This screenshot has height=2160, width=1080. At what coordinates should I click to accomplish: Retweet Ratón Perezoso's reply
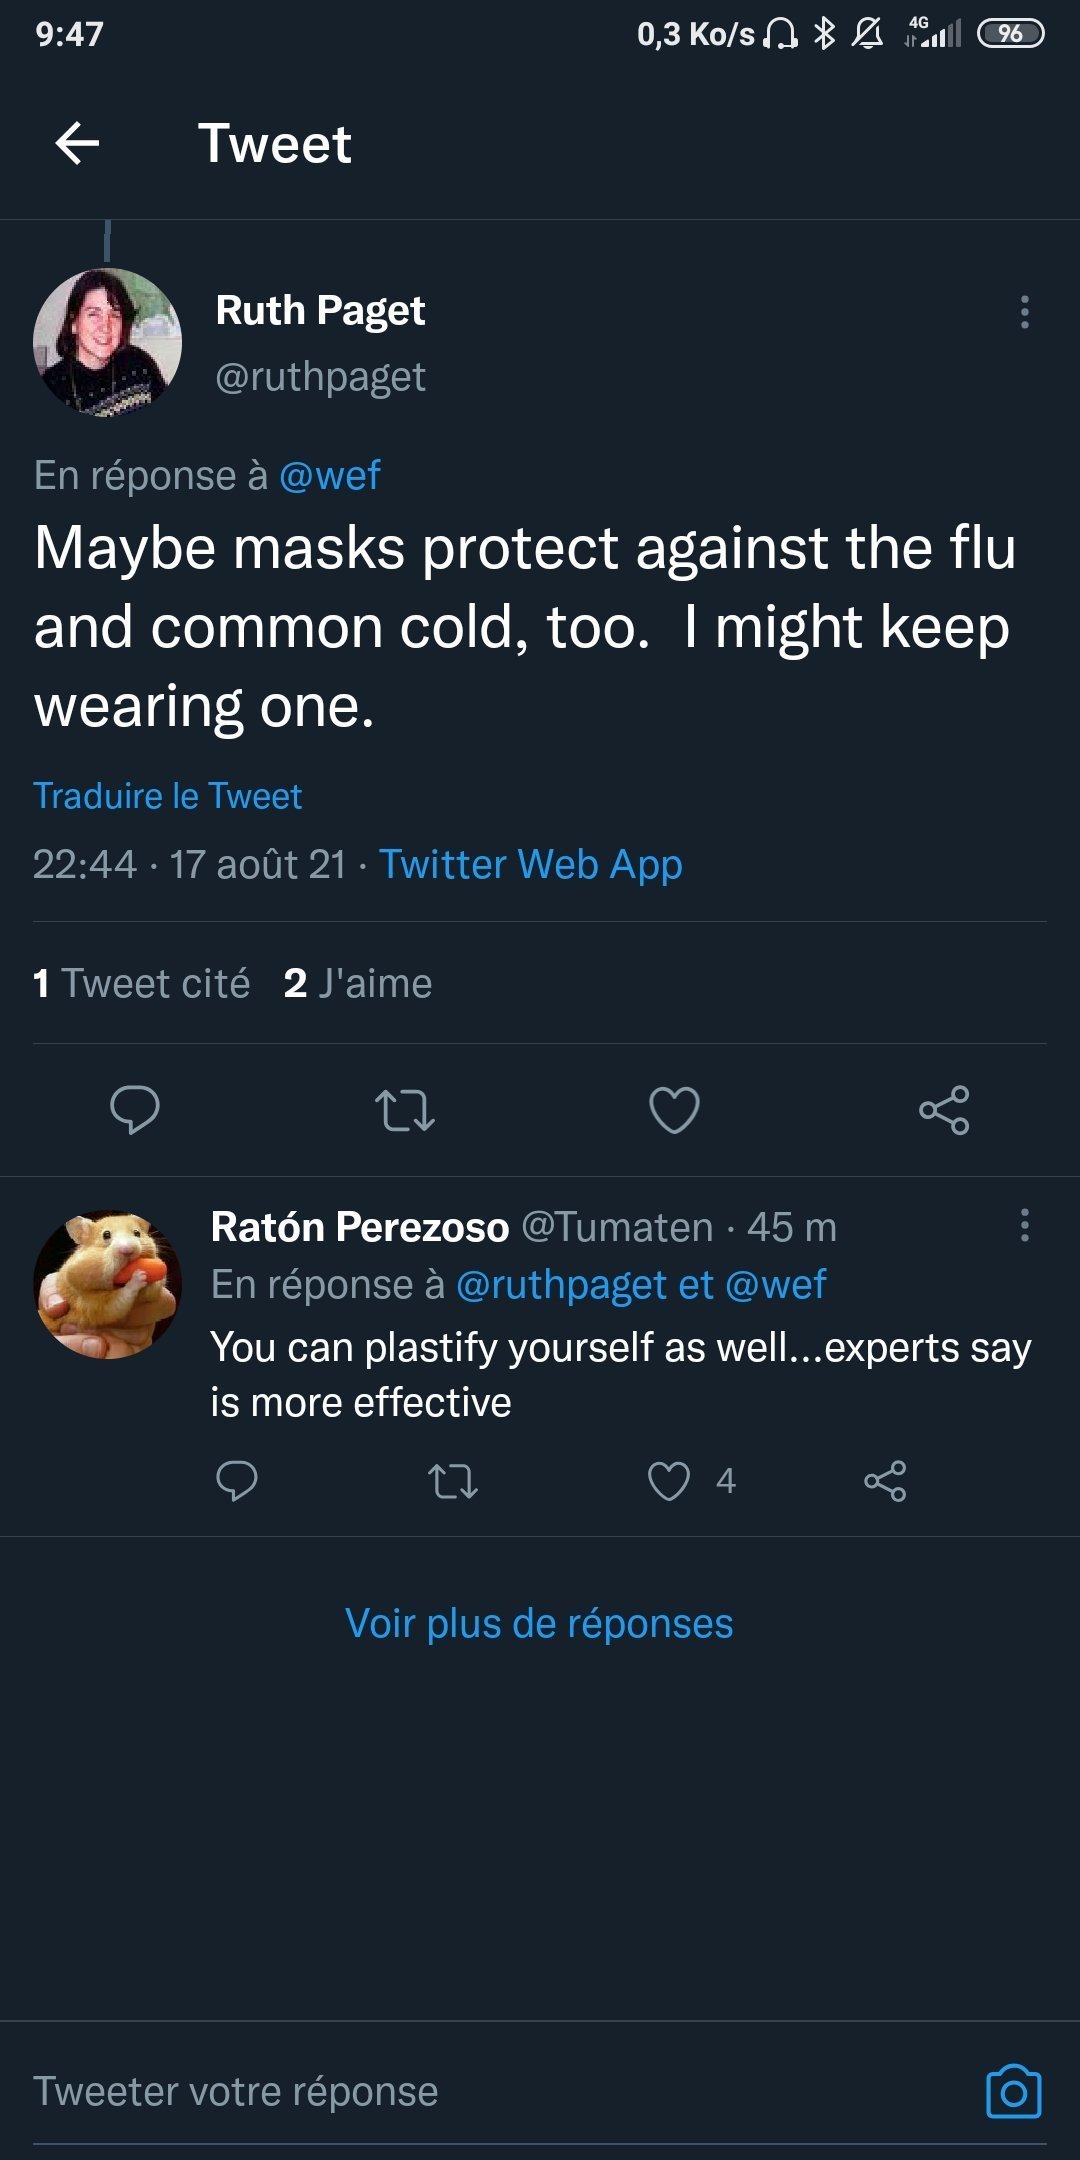tap(453, 1481)
